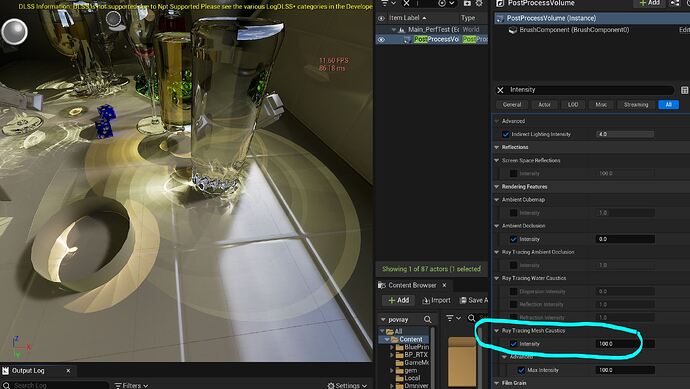690x389 pixels.
Task: Enable Ambient Cubemap Intensity checkbox
Action: [x=513, y=213]
